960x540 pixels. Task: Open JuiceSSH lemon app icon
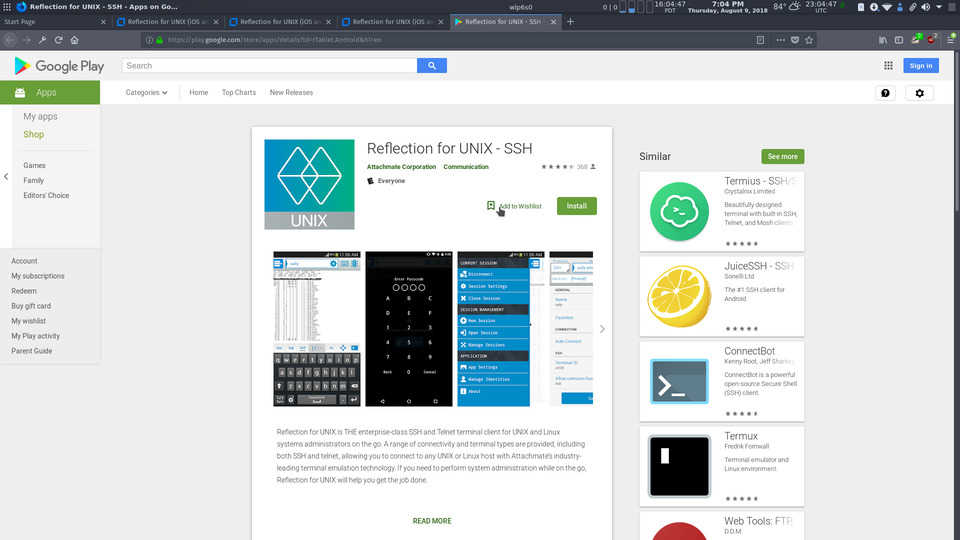point(679,296)
